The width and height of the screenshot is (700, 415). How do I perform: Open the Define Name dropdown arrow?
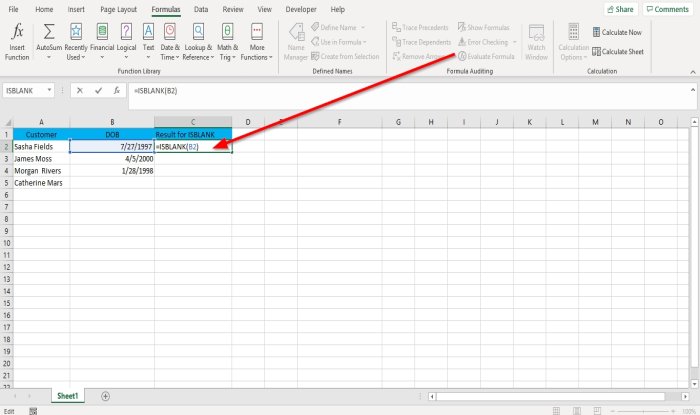point(362,27)
